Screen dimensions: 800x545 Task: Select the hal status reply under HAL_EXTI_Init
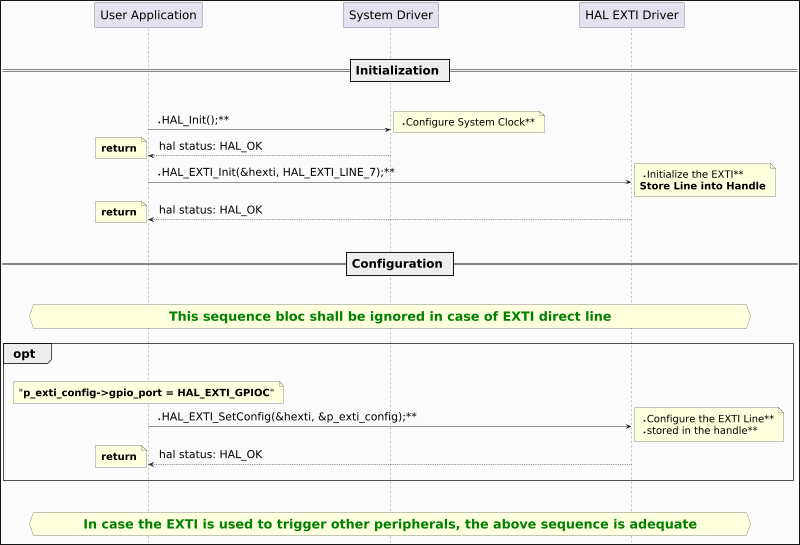(210, 210)
